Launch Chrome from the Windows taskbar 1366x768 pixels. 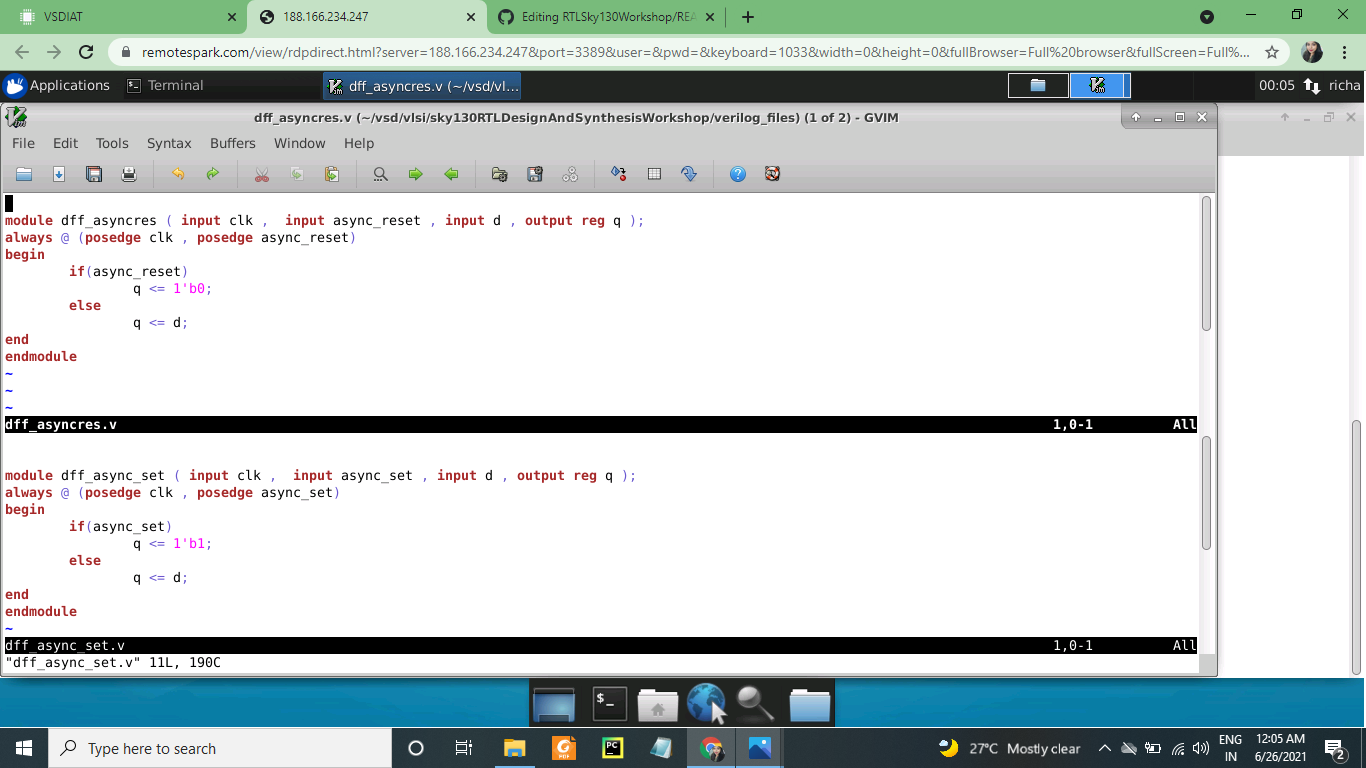click(x=709, y=748)
